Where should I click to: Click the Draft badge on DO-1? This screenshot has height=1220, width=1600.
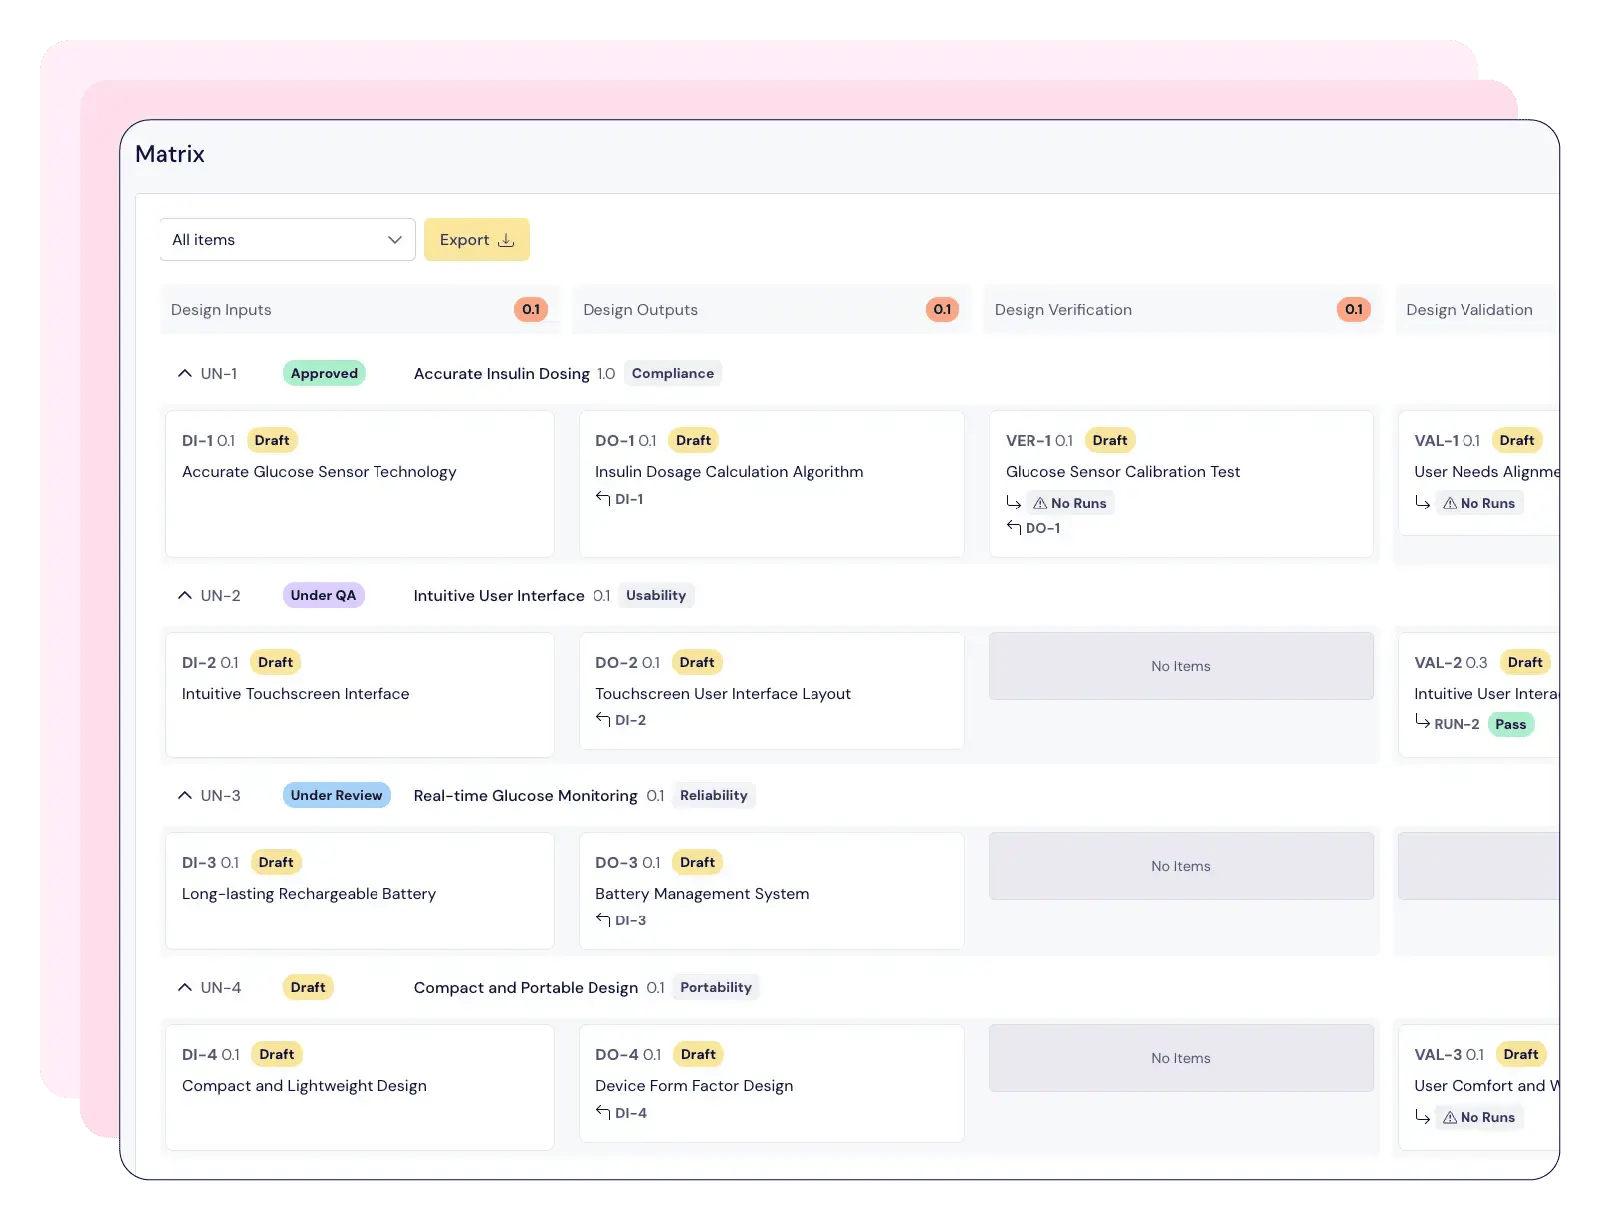pyautogui.click(x=693, y=440)
